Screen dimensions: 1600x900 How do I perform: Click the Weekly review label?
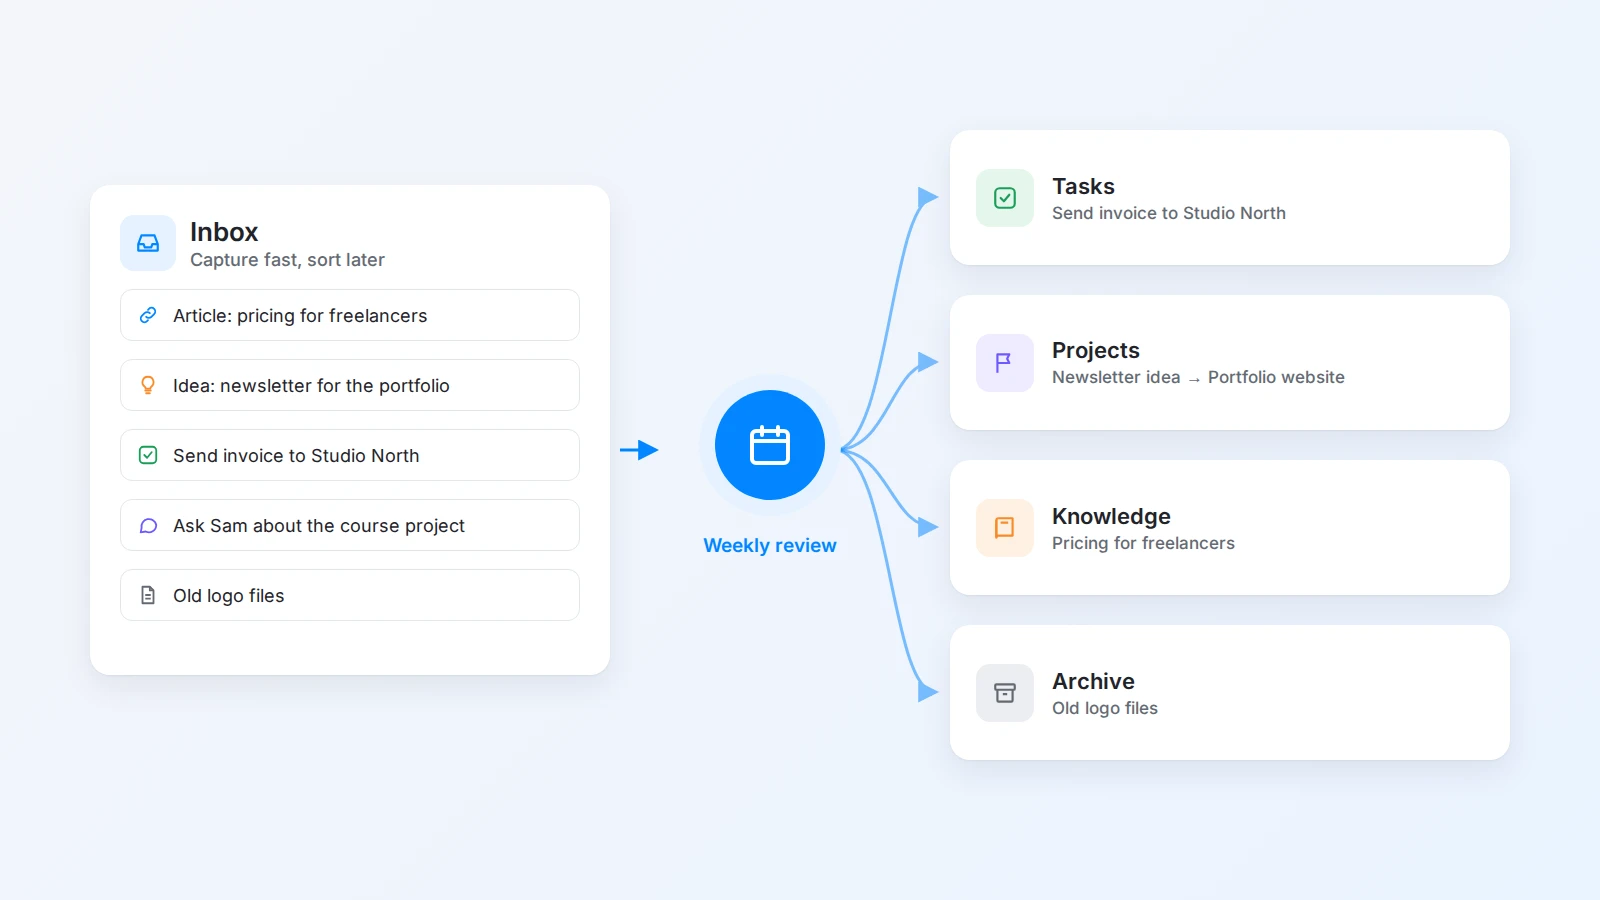770,545
